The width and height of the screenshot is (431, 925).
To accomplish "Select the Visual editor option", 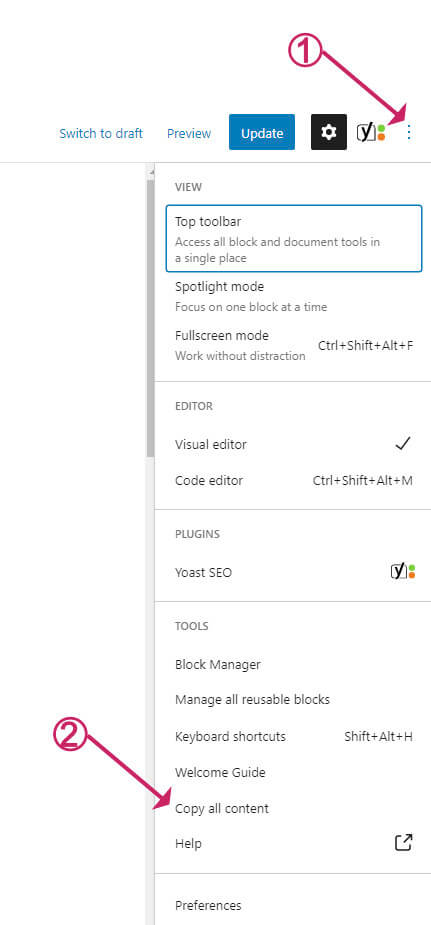I will click(x=294, y=444).
